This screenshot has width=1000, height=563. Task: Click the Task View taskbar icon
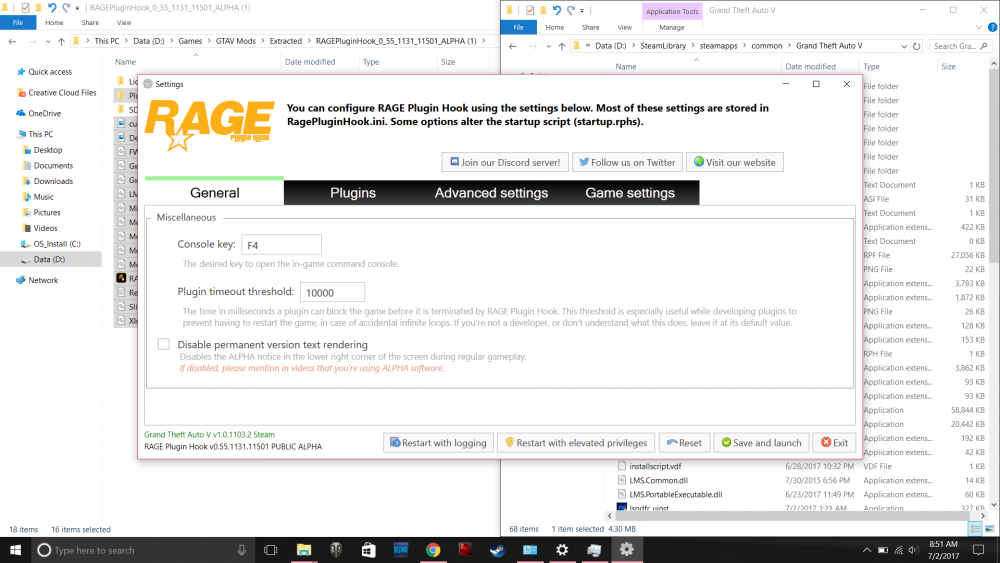270,550
